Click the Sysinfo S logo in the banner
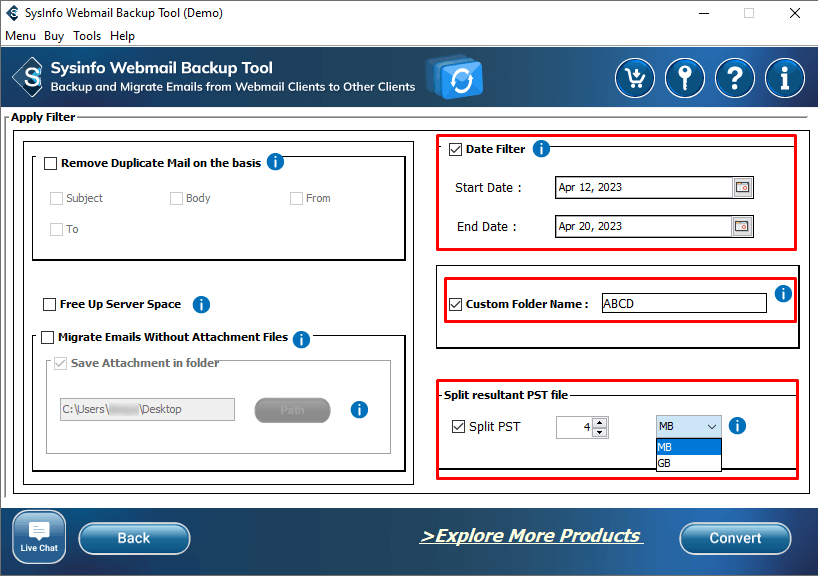The height and width of the screenshot is (576, 818). (x=29, y=77)
